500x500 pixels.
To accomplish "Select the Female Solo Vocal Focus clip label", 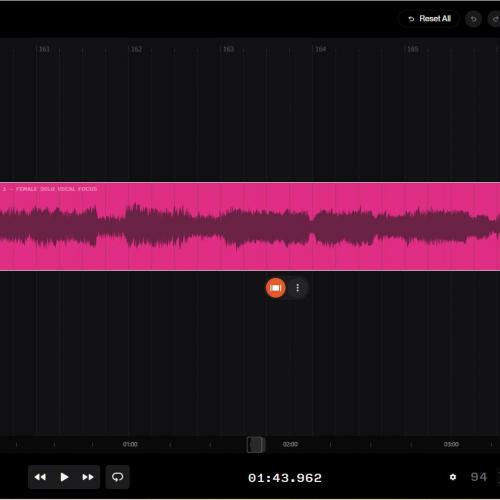I will [50, 189].
